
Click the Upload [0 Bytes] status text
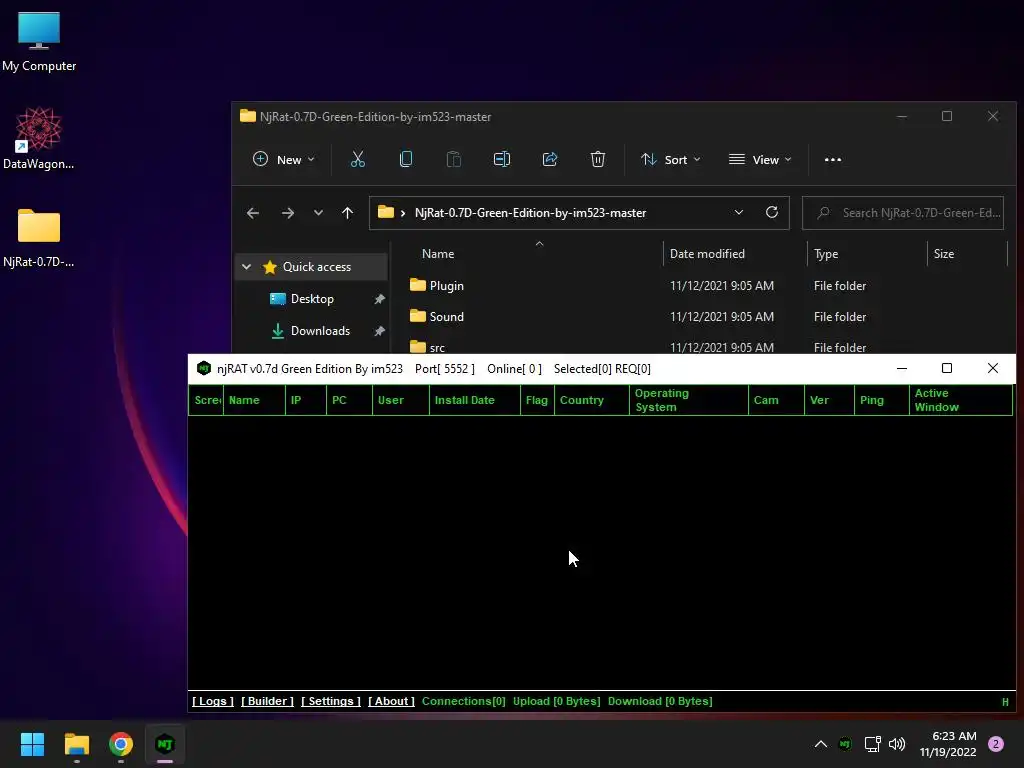click(x=556, y=701)
